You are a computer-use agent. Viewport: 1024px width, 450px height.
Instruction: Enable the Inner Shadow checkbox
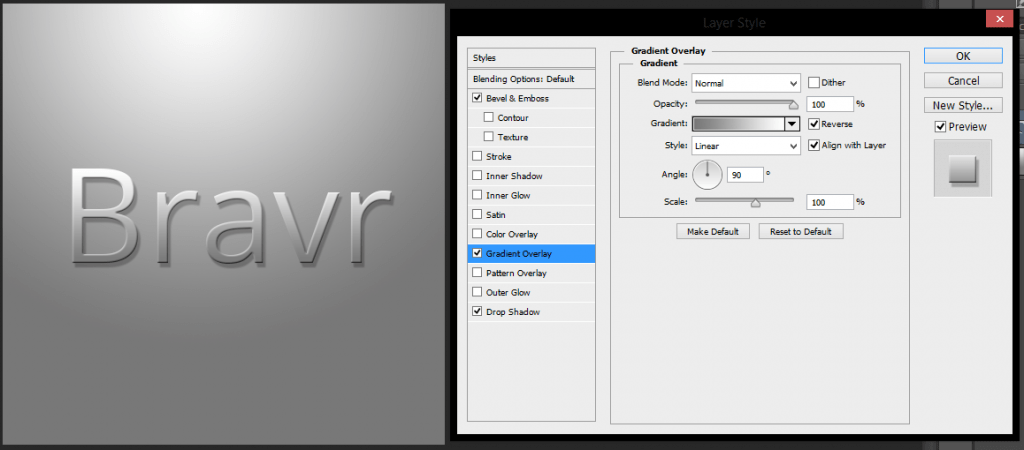477,176
